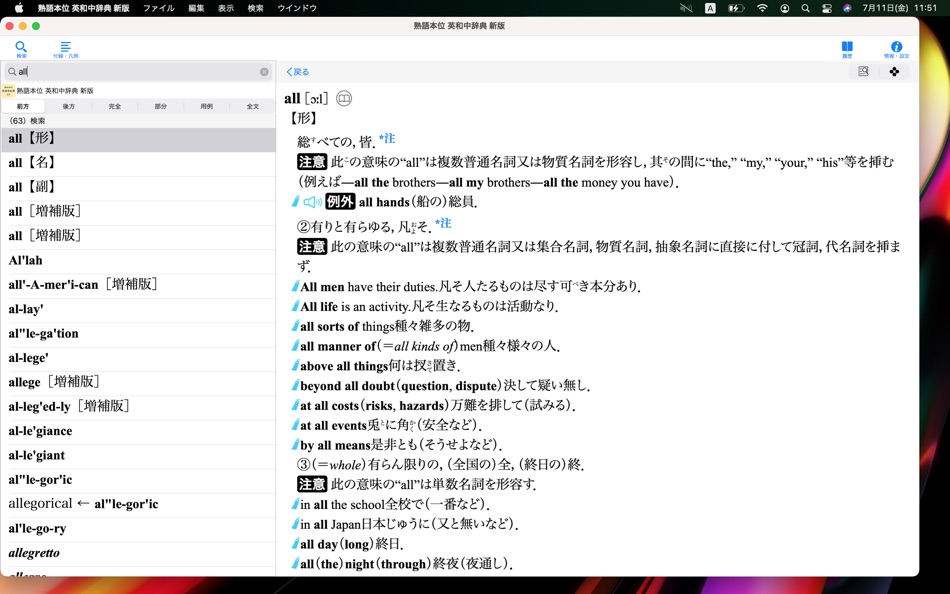
Task: Click the 熟語本位 英和中辞典 dictionary thumbnail icon
Action: click(x=8, y=91)
